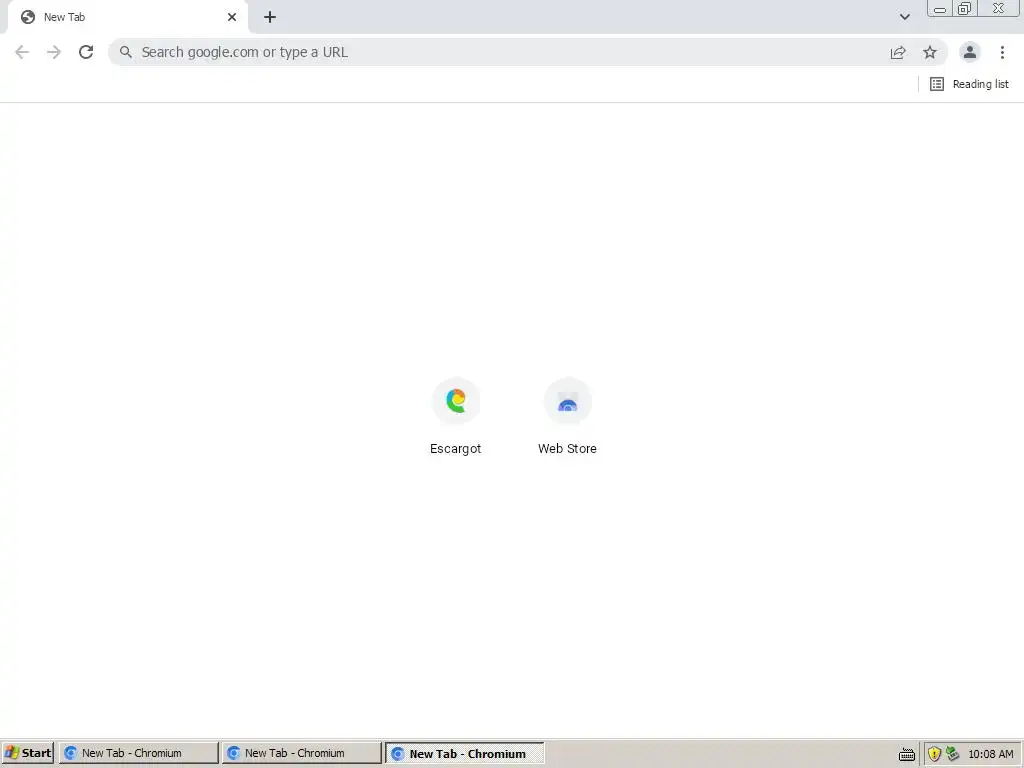Expand the tab search dropdown chevron
The width and height of the screenshot is (1024, 768).
pyautogui.click(x=904, y=17)
